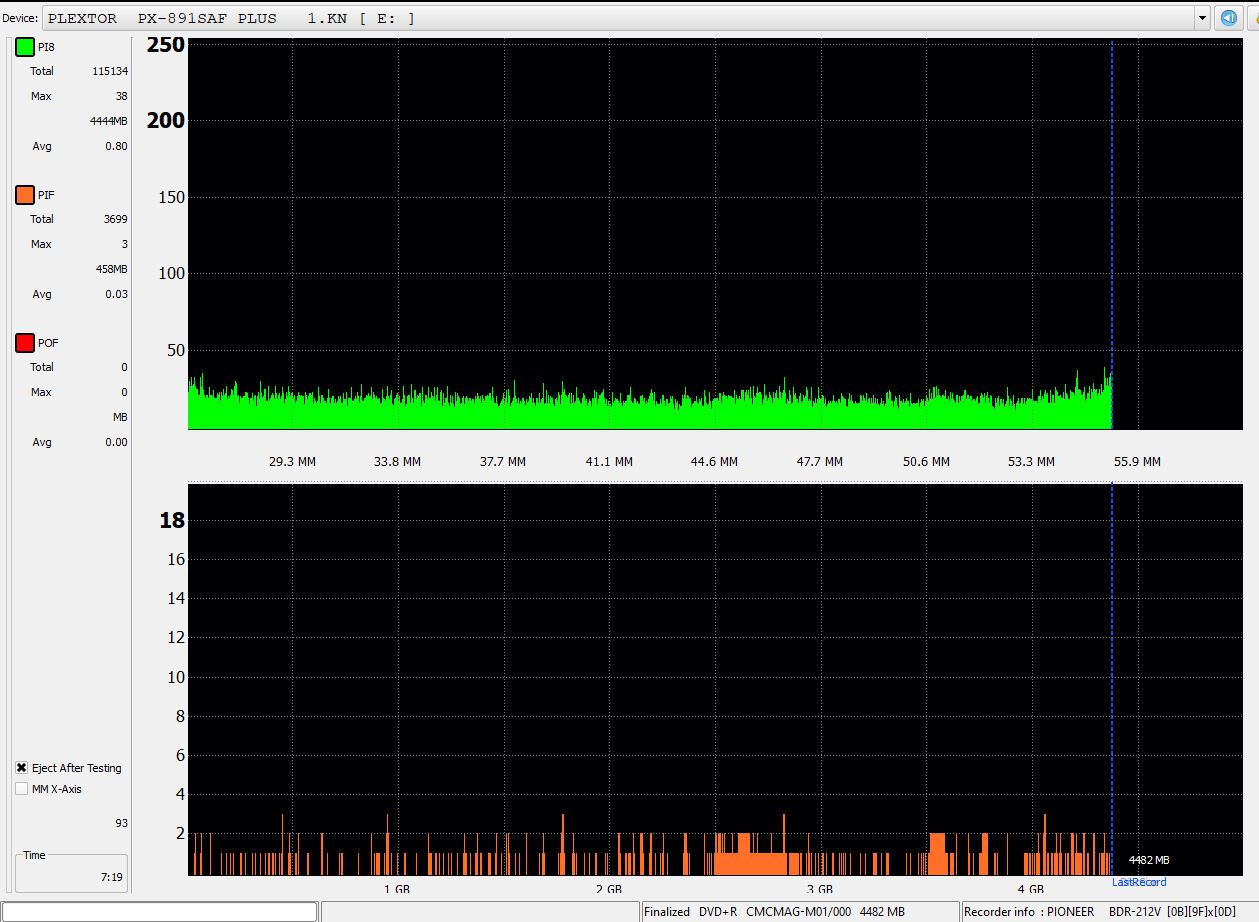Click the 3 GB mark on the PIF x-axis

click(x=819, y=889)
